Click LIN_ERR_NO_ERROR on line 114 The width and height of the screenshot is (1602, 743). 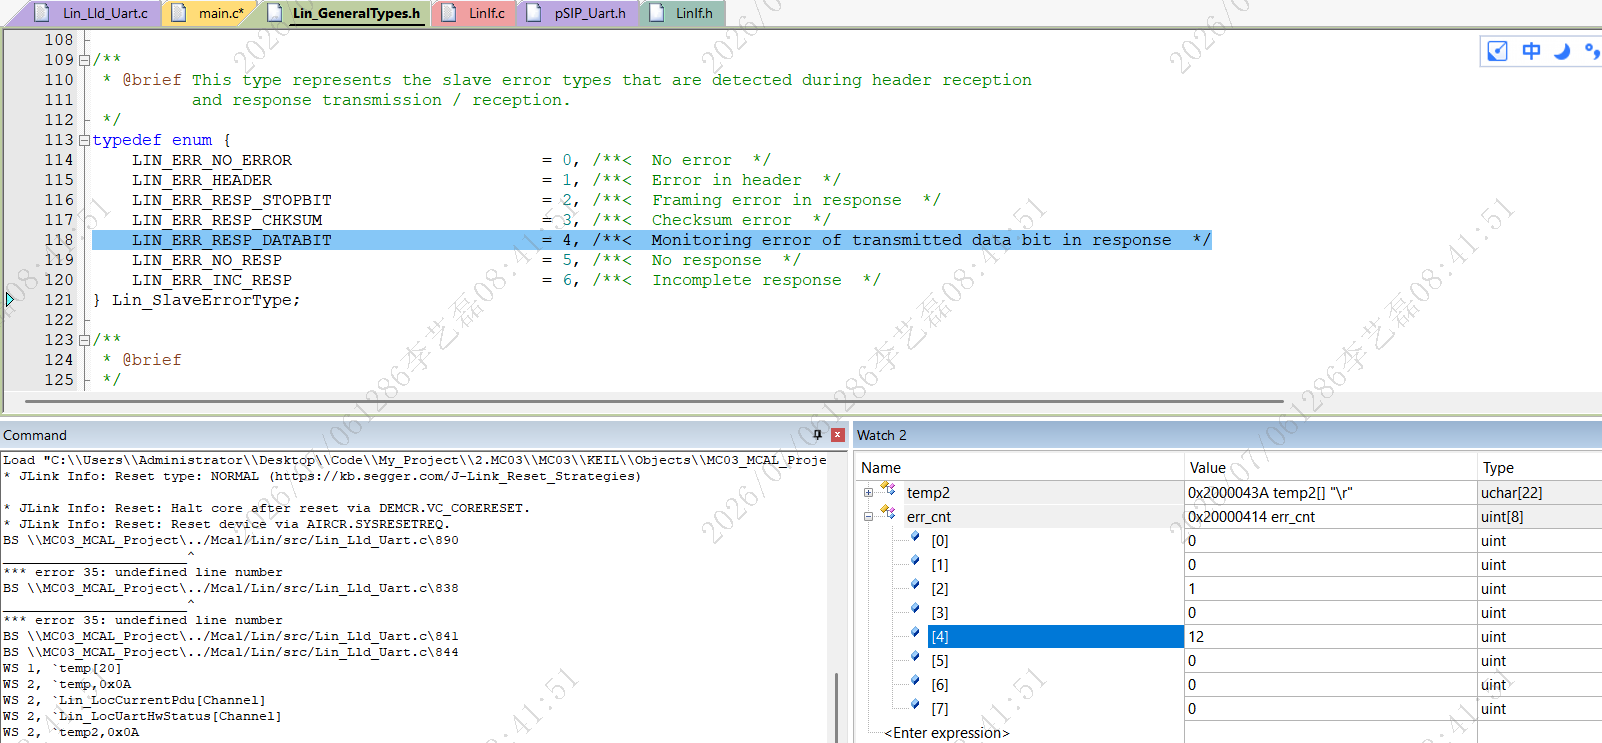click(212, 160)
